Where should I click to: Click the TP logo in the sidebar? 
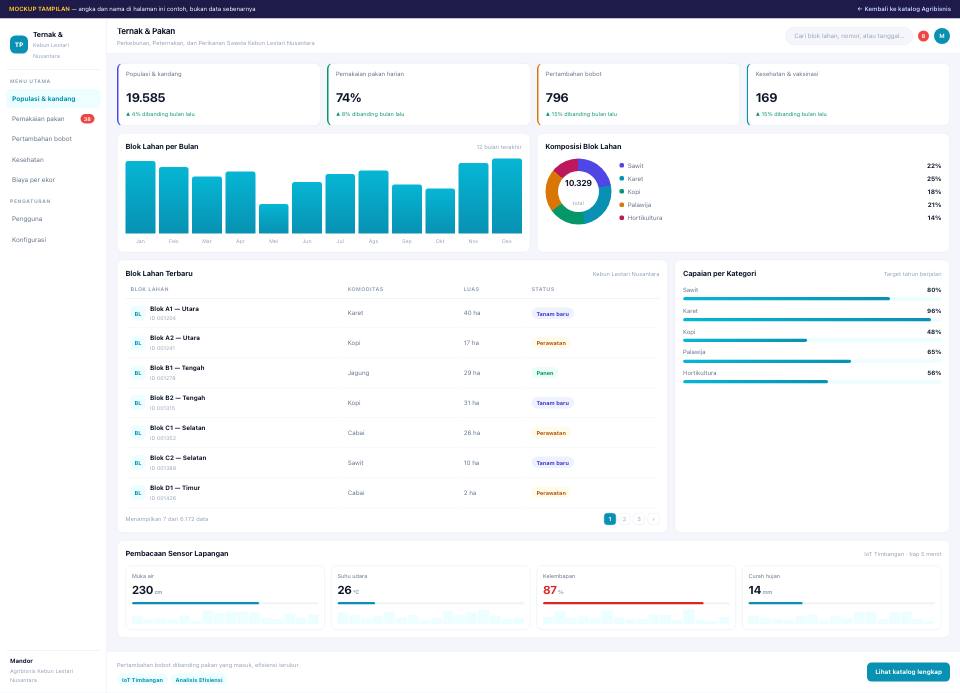coord(19,45)
